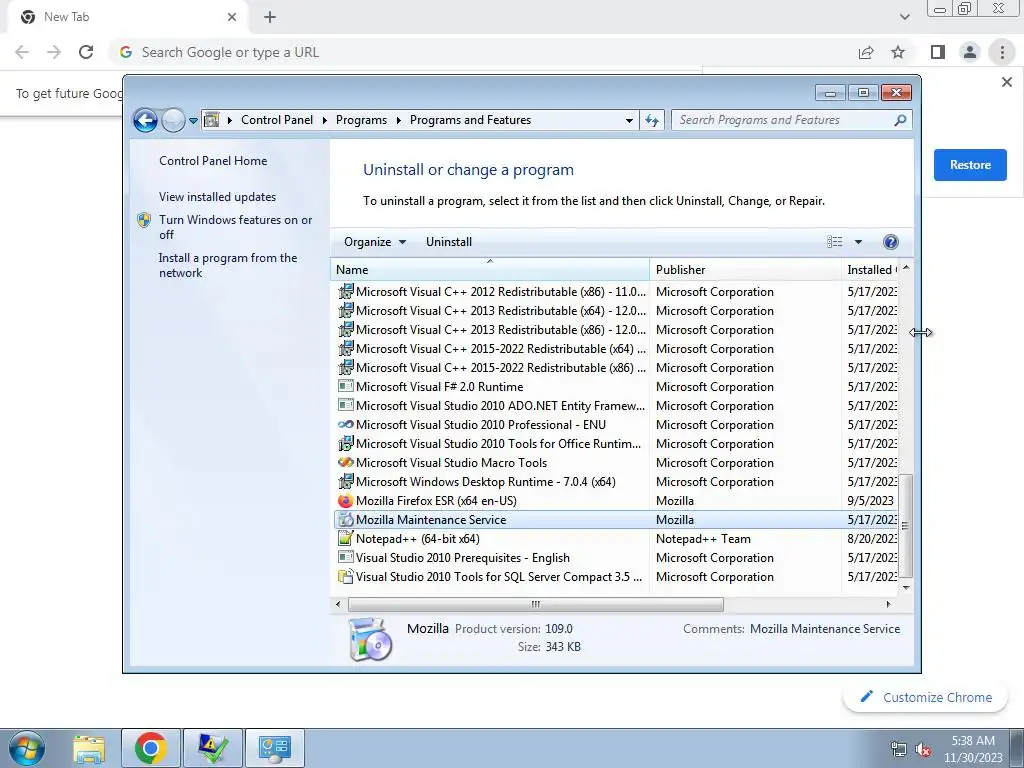Close the Chrome restore notification
This screenshot has height=768, width=1024.
click(1006, 82)
